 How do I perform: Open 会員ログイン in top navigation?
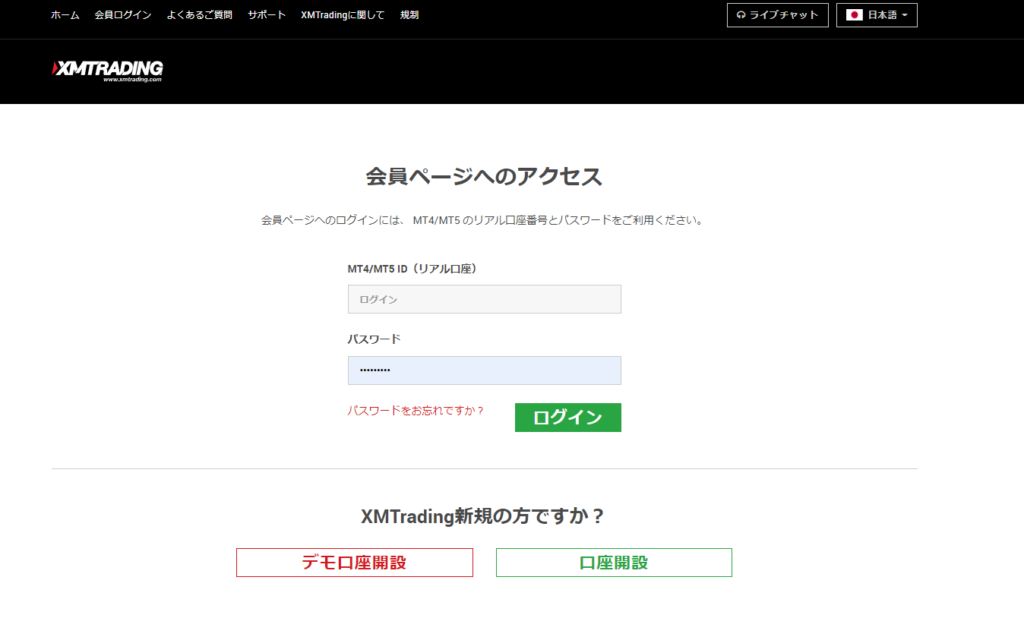(123, 15)
